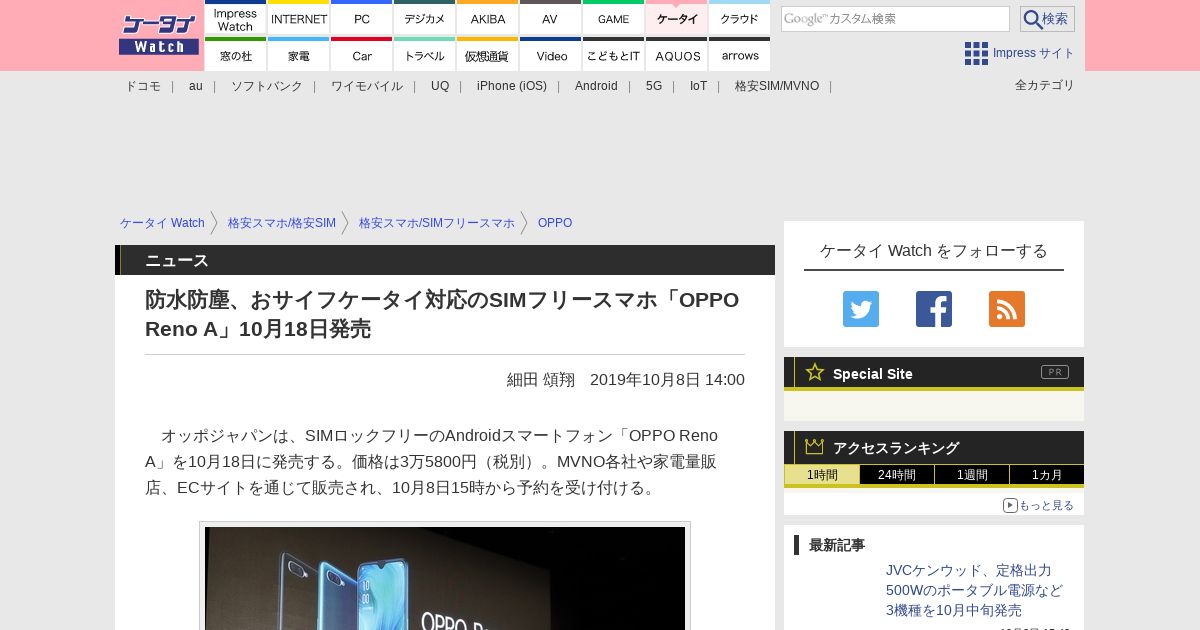Screen dimensions: 1200x630
Task: Subscribe via the RSS feed icon
Action: coord(1007,309)
